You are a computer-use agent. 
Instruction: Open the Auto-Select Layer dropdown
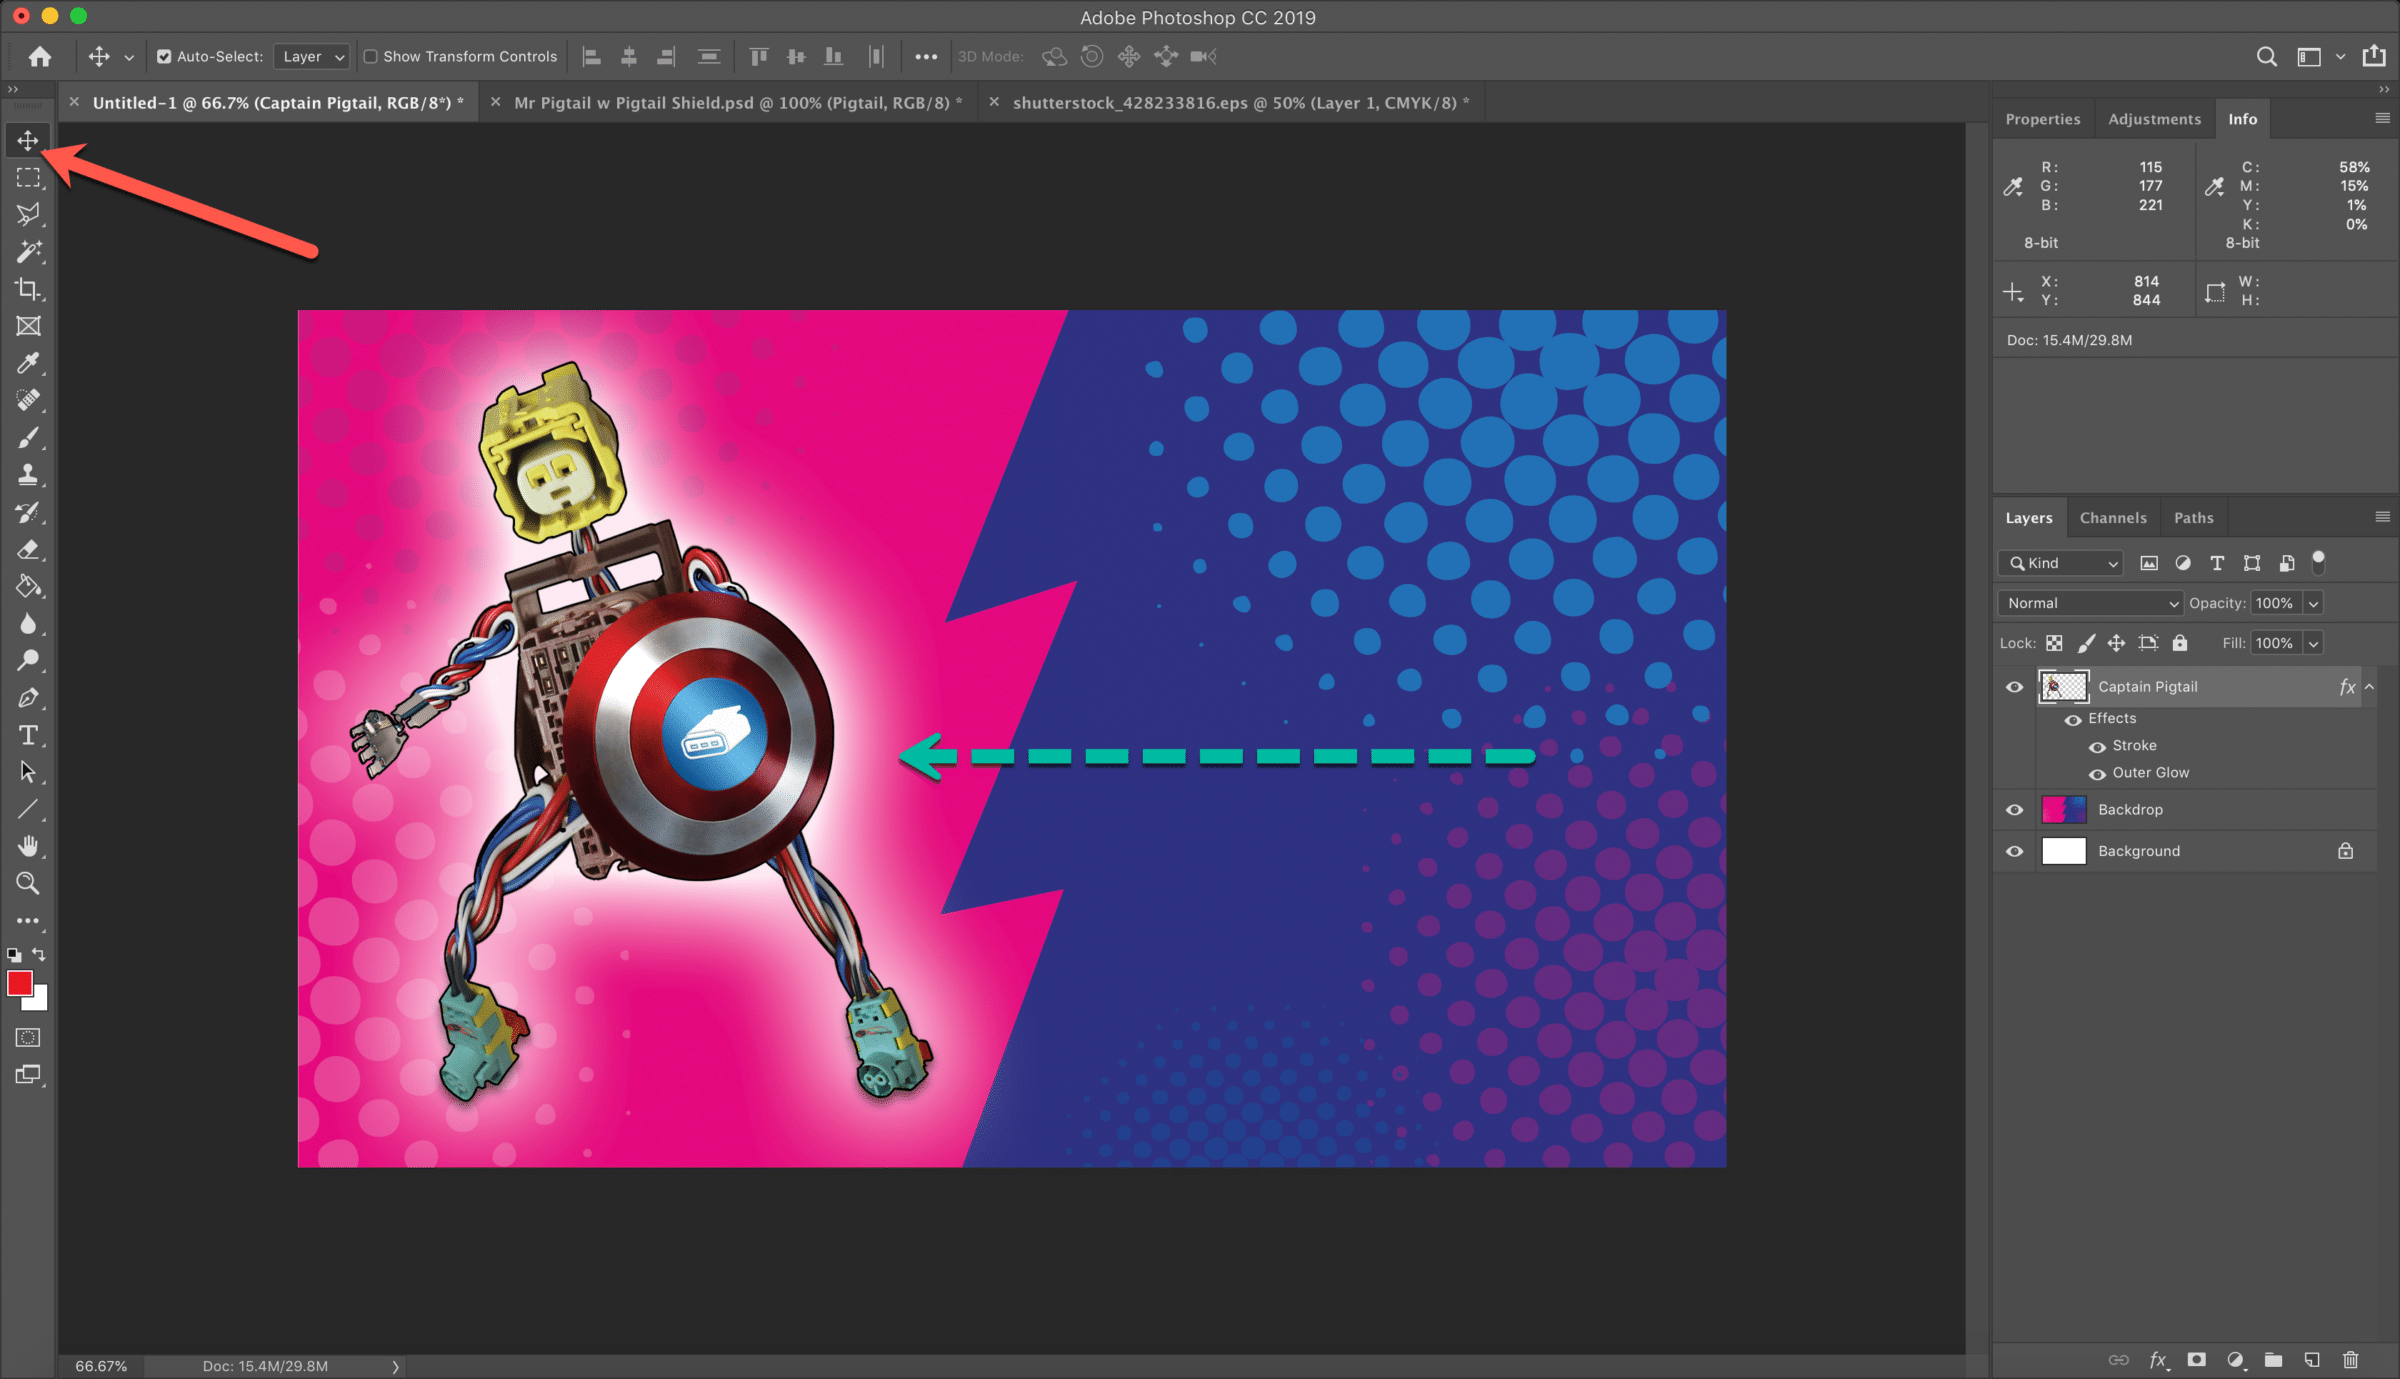[x=311, y=57]
